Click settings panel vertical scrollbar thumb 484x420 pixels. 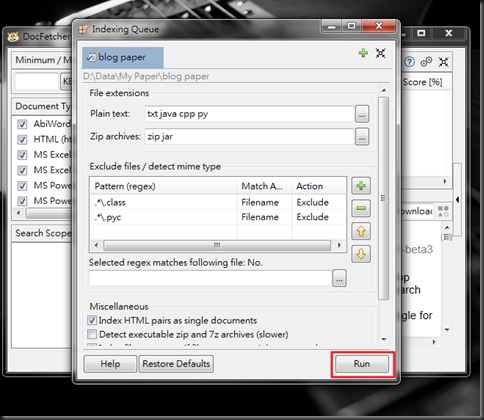(x=384, y=198)
